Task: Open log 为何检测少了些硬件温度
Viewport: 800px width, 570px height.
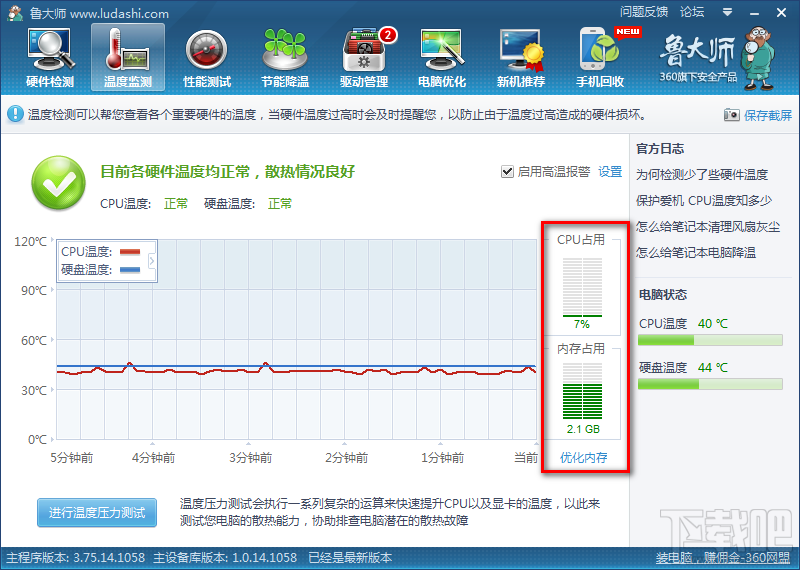Action: [x=702, y=175]
